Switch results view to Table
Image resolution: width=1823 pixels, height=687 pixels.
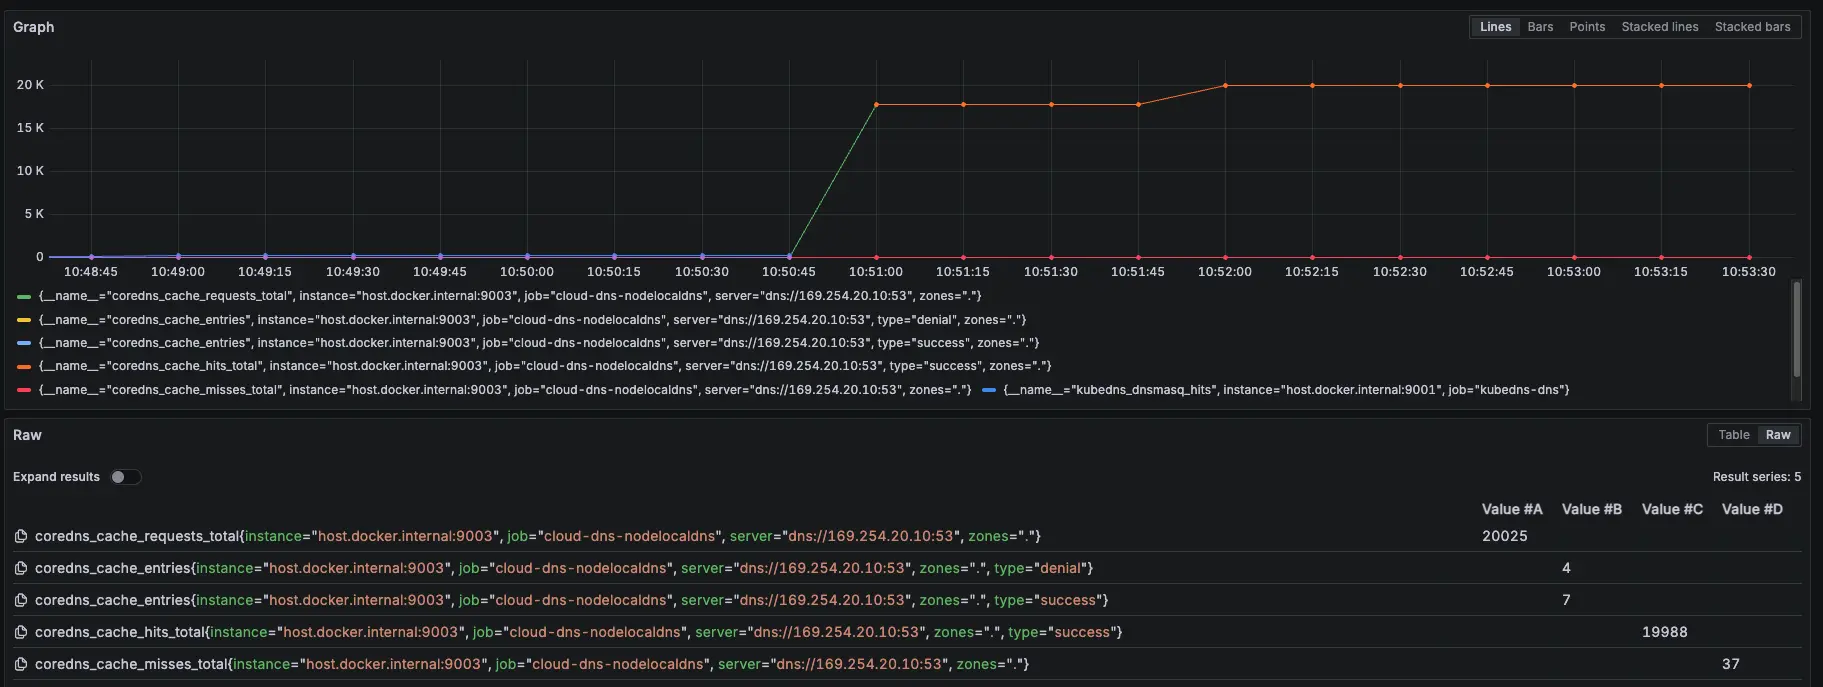[x=1733, y=435]
